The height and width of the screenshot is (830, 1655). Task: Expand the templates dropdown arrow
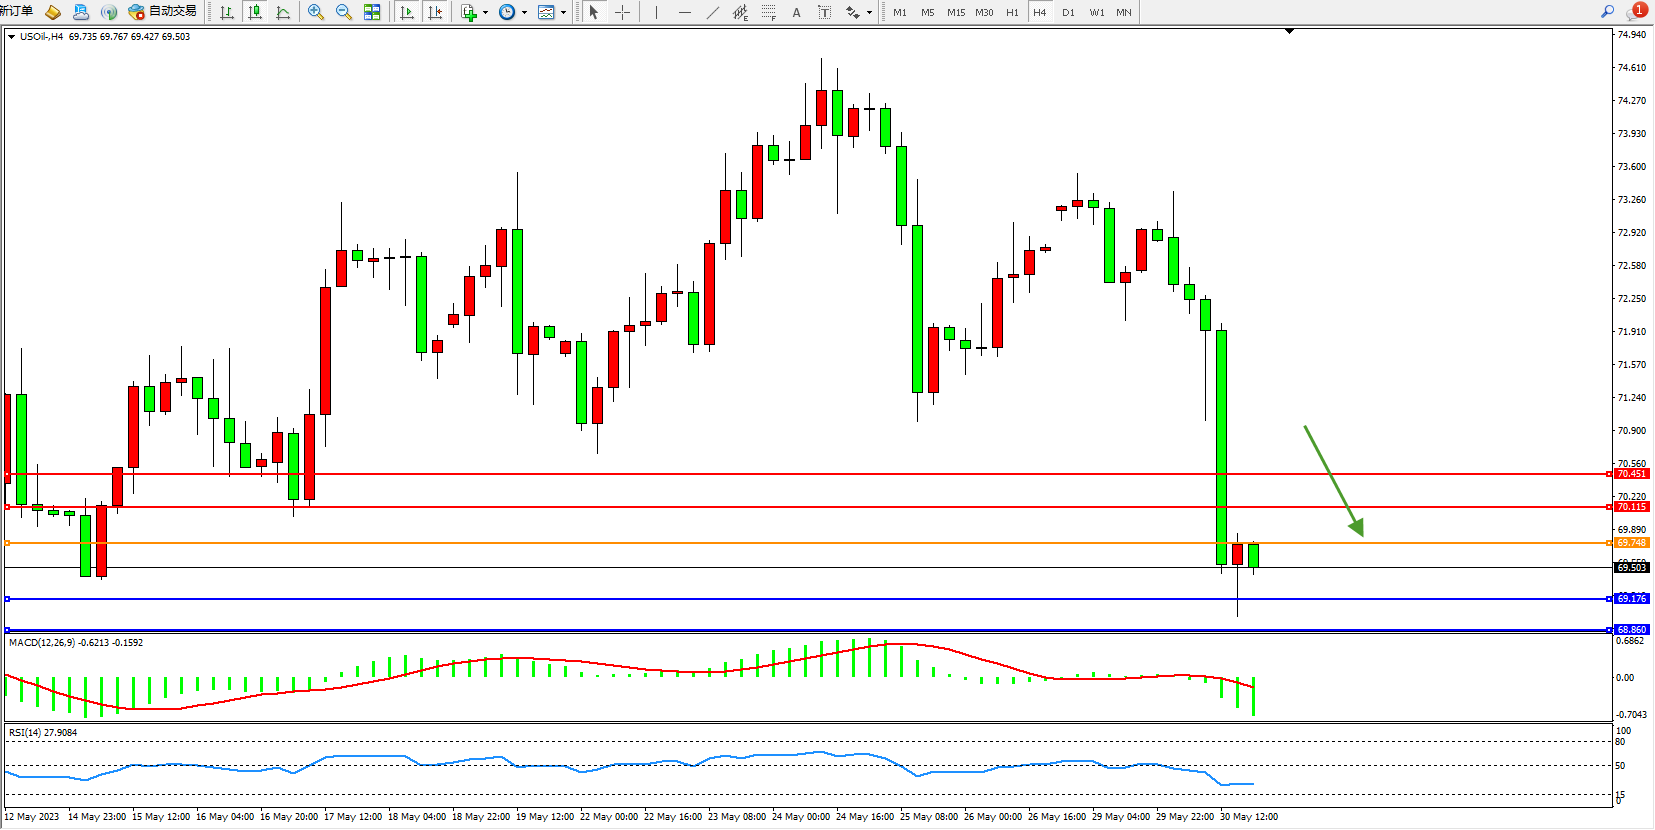pyautogui.click(x=564, y=13)
